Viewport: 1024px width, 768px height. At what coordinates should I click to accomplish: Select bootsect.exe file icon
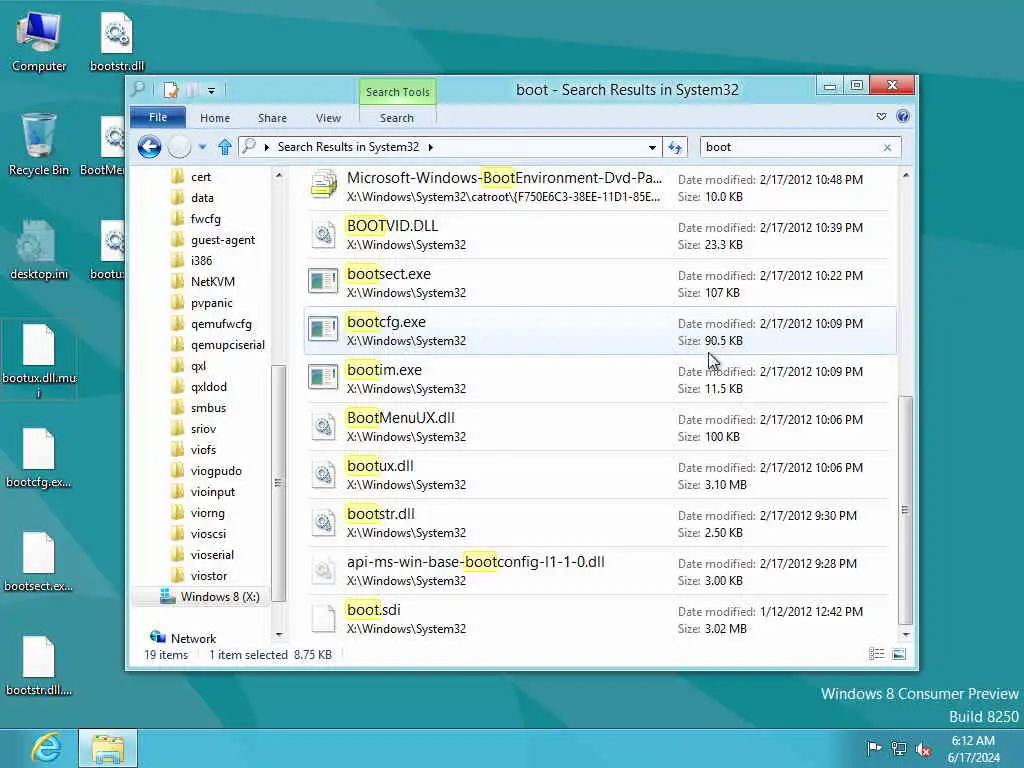pyautogui.click(x=323, y=282)
